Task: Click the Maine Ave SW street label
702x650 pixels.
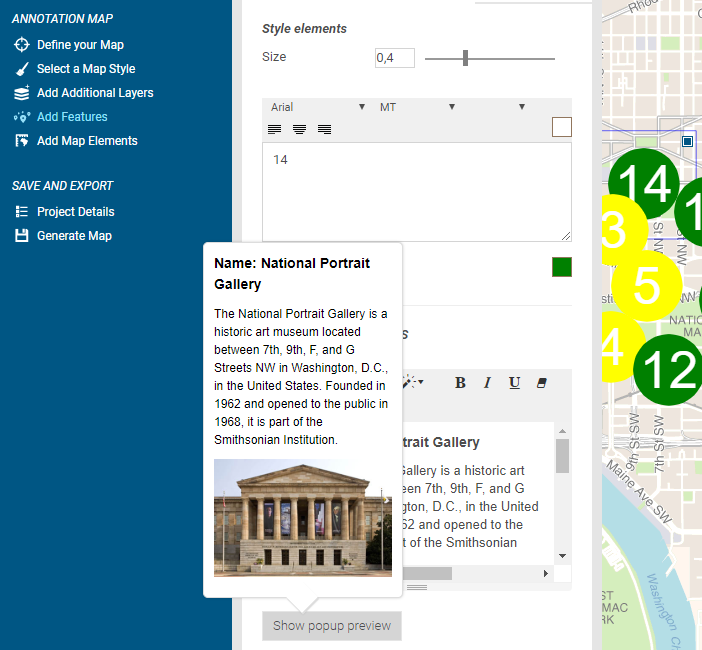Action: [639, 492]
